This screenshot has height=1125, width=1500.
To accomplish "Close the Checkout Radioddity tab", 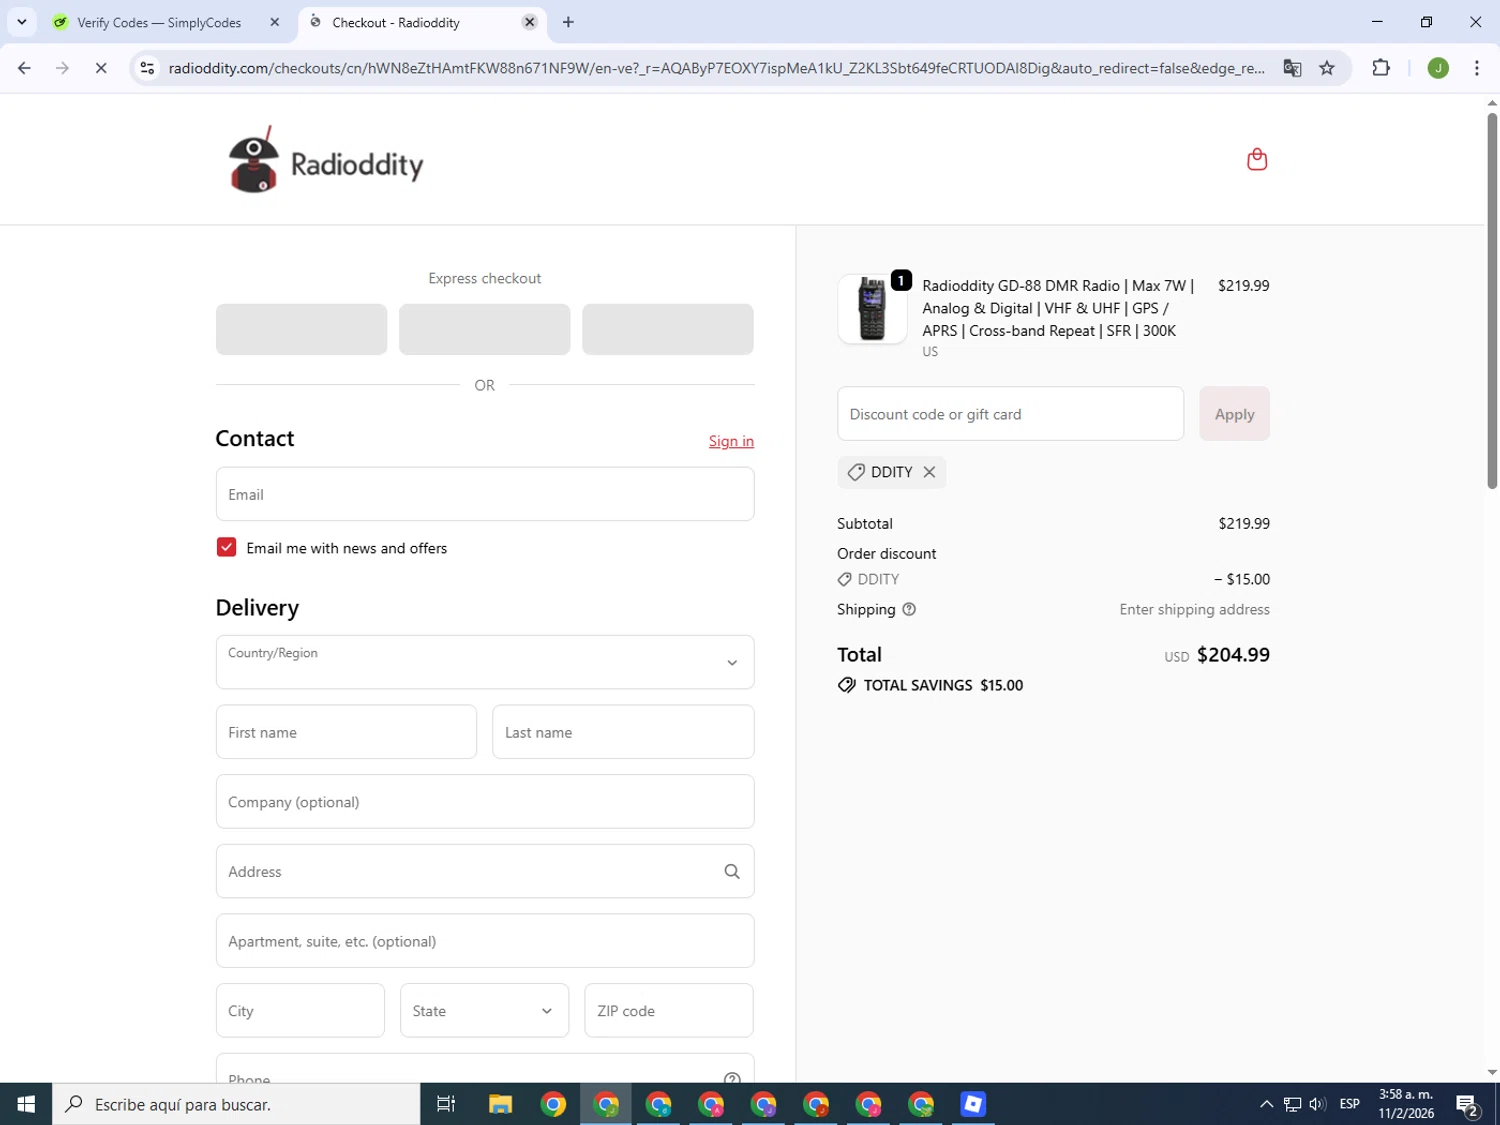I will pos(530,22).
